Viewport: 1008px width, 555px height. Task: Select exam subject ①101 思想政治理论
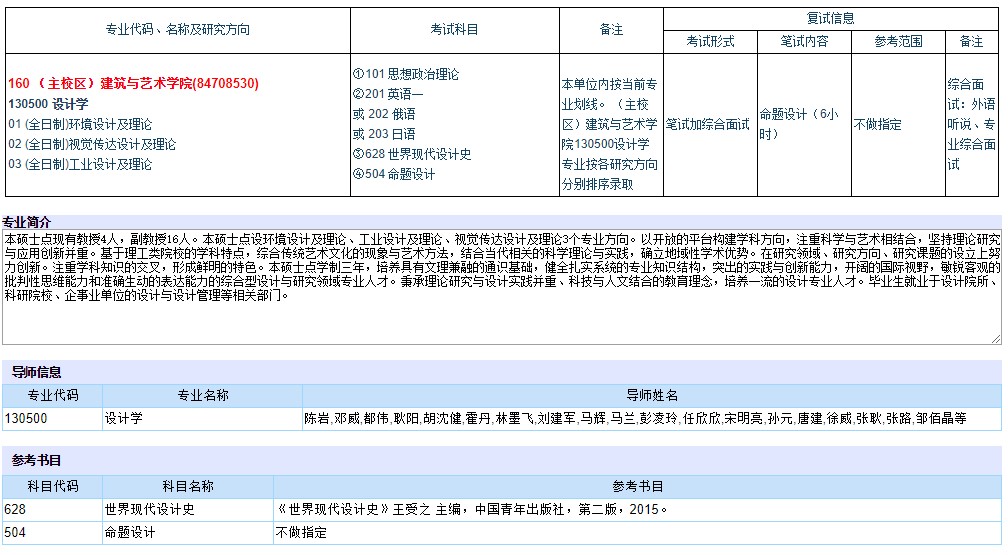click(406, 74)
